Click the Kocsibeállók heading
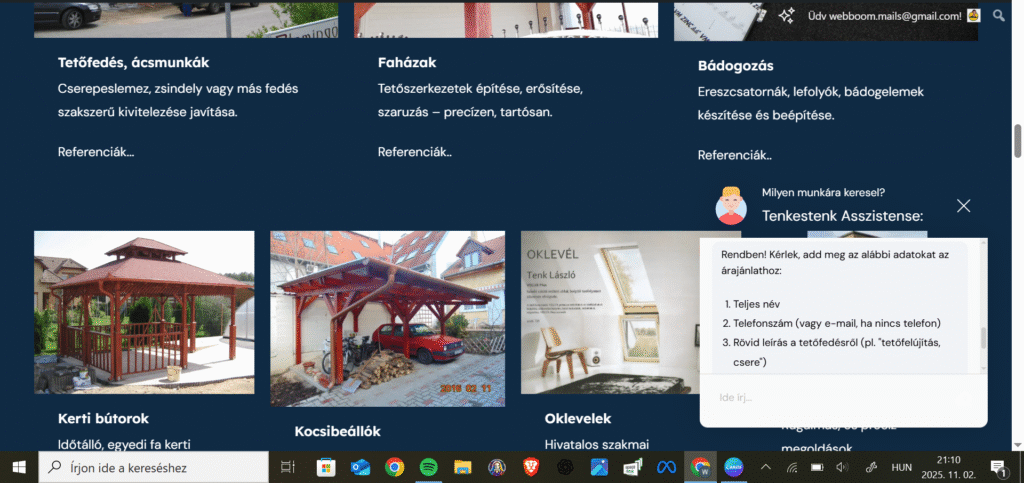The width and height of the screenshot is (1024, 483). tap(338, 431)
